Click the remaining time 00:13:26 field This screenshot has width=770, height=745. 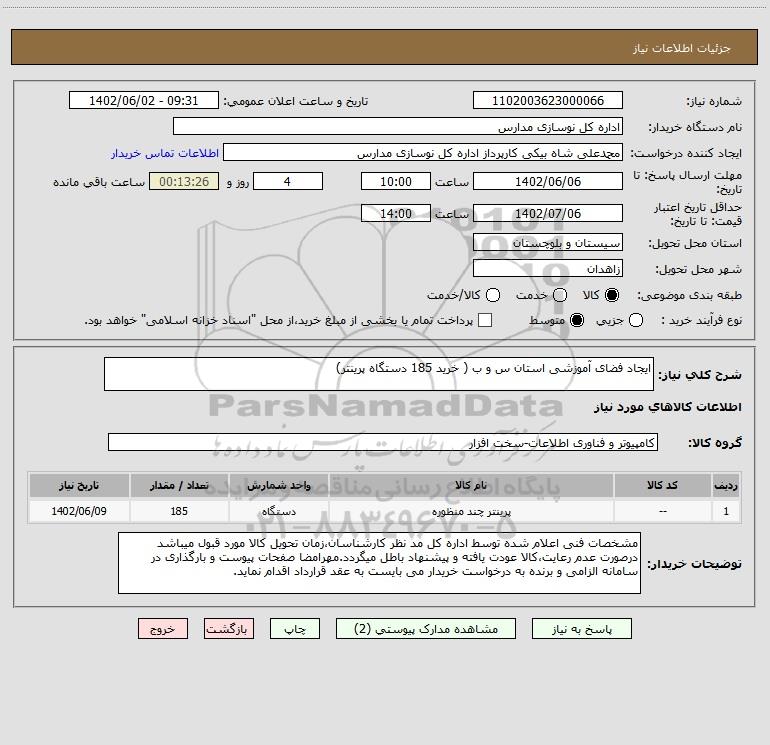(x=184, y=181)
